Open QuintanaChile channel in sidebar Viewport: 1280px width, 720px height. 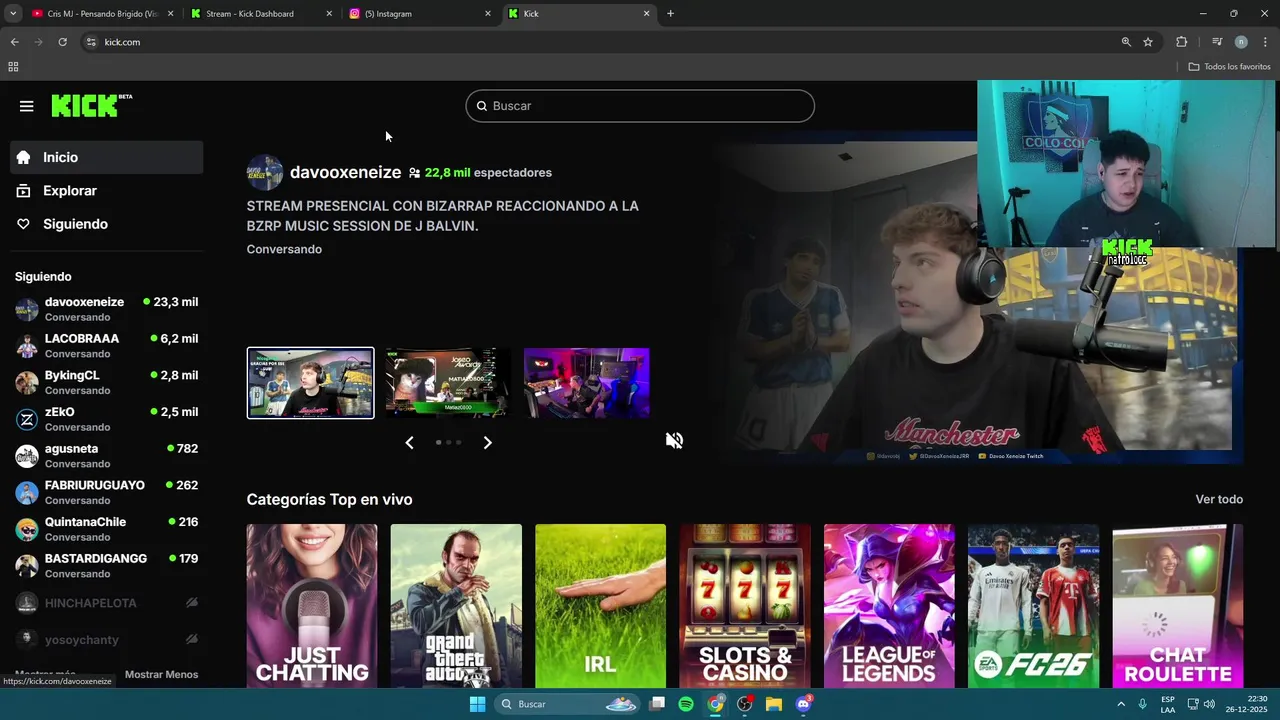pos(107,529)
